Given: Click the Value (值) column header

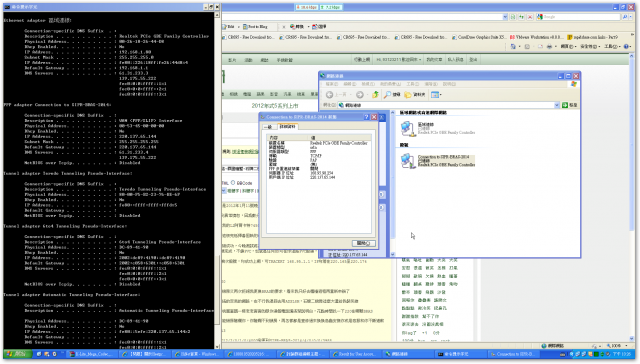Looking at the screenshot, I should (340, 138).
